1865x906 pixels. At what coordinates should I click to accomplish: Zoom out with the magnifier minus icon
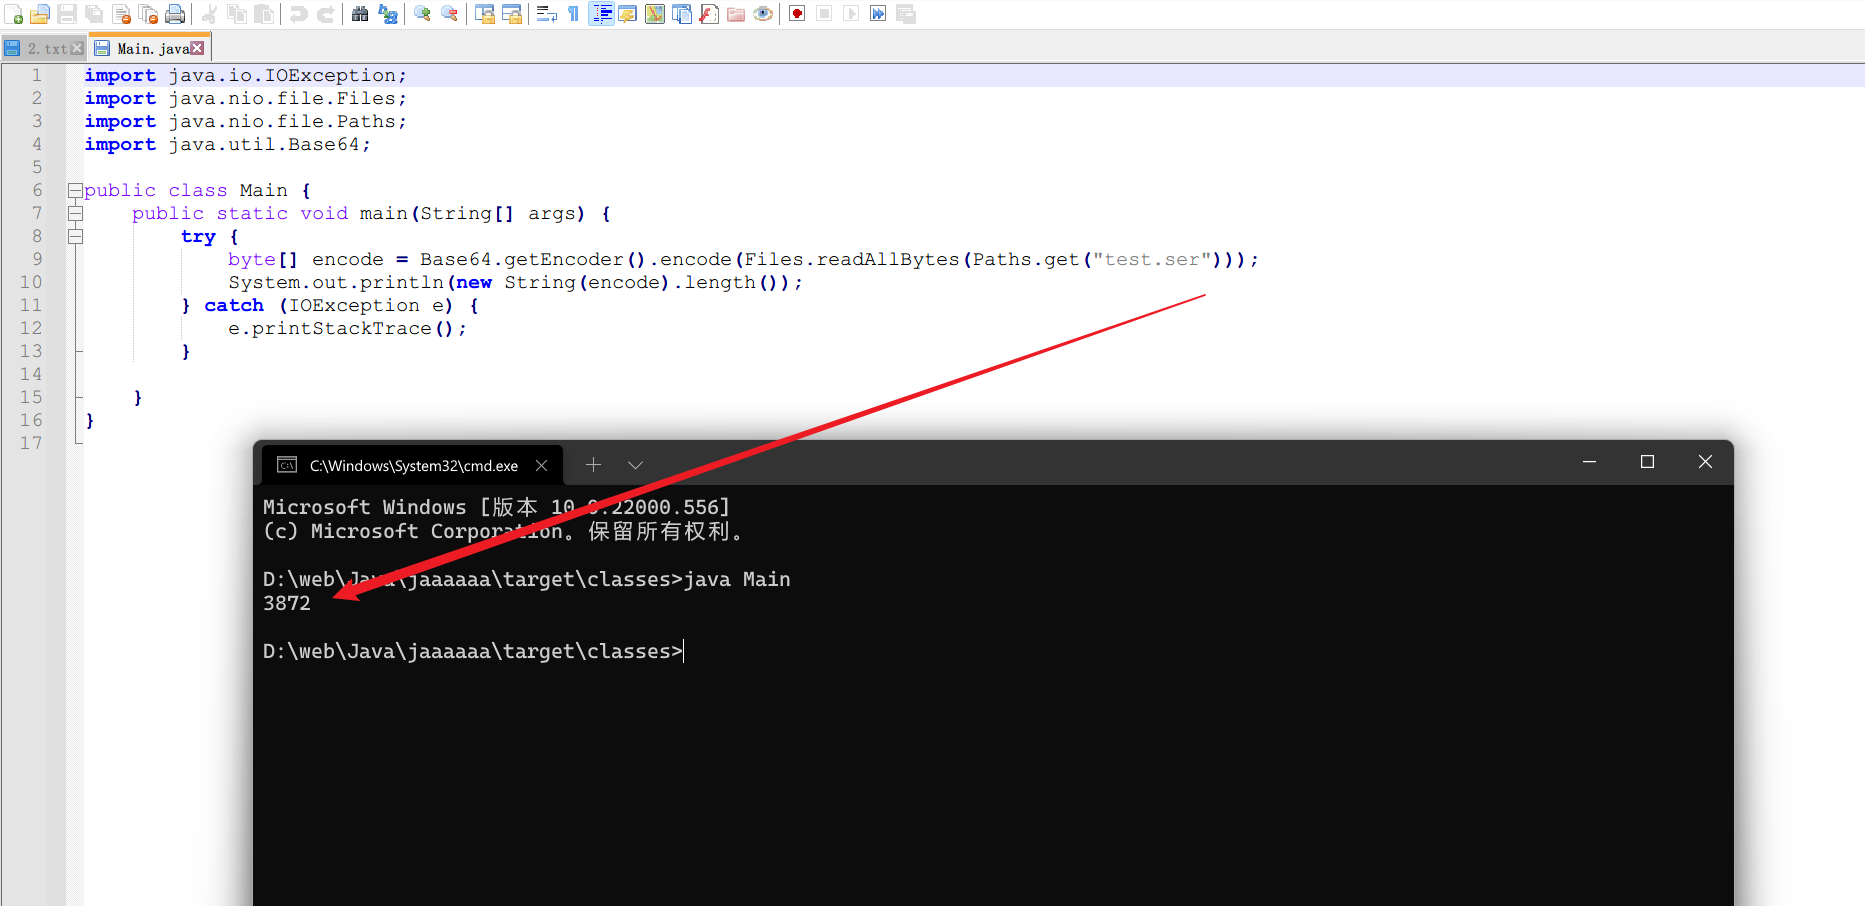(449, 14)
